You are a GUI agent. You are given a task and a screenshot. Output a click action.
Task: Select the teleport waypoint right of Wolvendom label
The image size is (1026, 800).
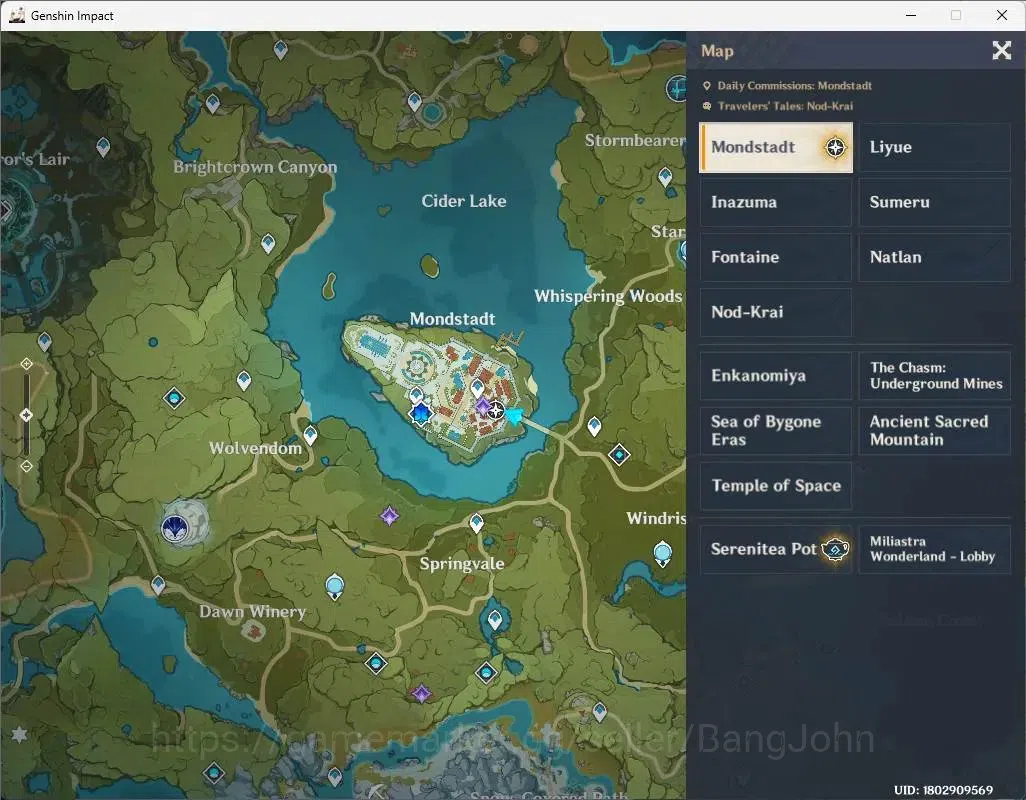pyautogui.click(x=310, y=435)
